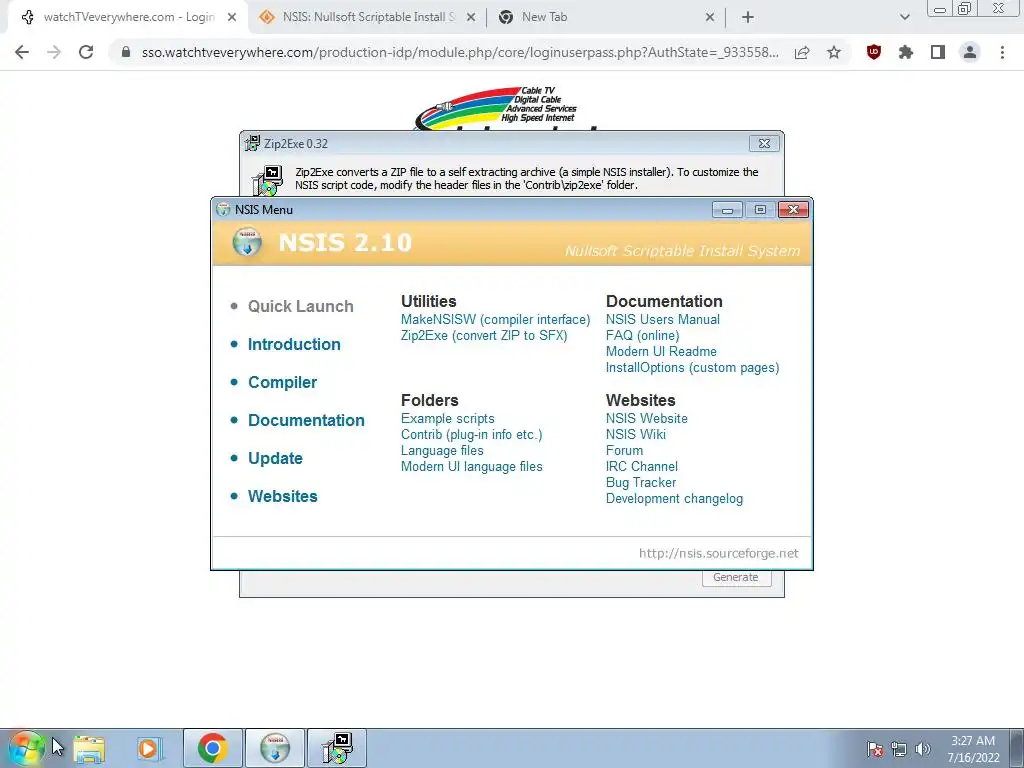This screenshot has width=1024, height=768.
Task: Open the Example scripts folder
Action: coord(447,419)
